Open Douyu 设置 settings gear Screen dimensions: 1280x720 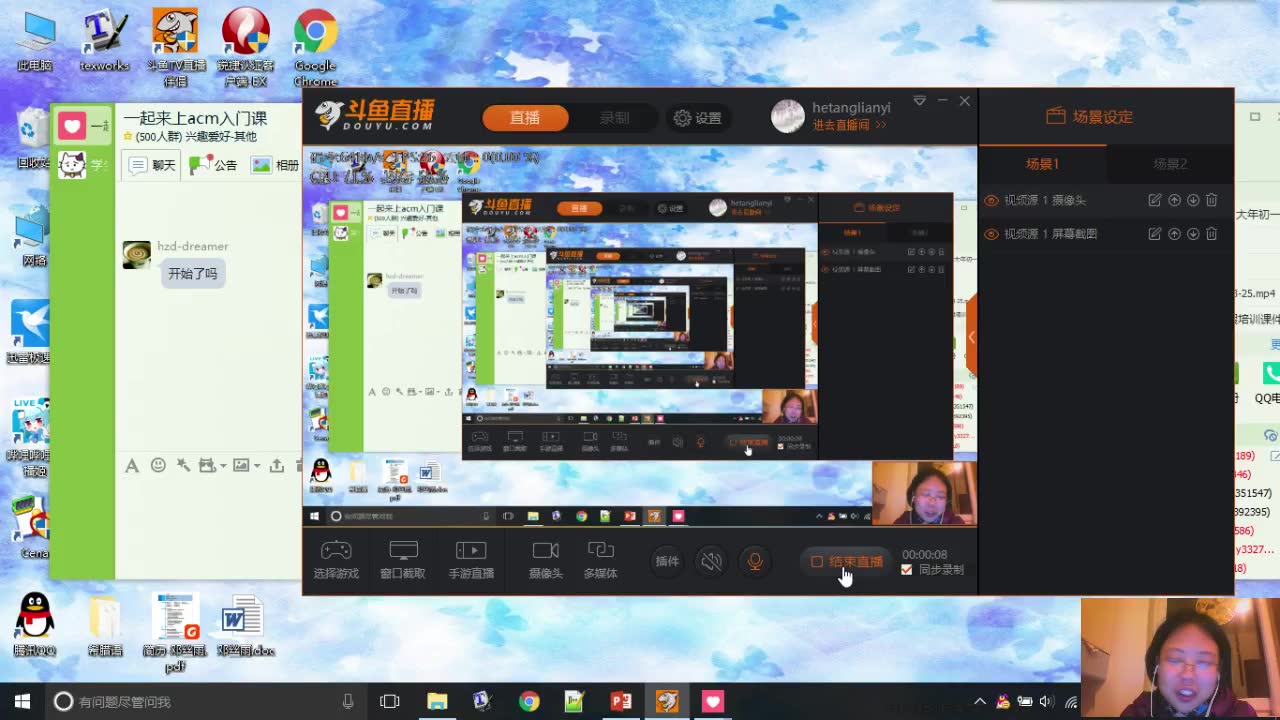click(x=697, y=118)
